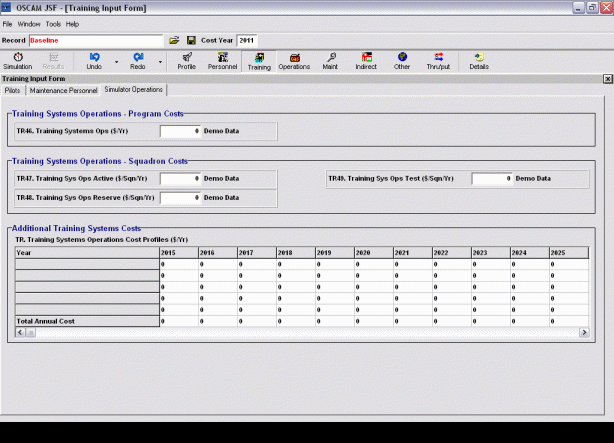This screenshot has width=614, height=443.
Task: Switch to the Maintenance Personnel tab
Action: click(63, 90)
